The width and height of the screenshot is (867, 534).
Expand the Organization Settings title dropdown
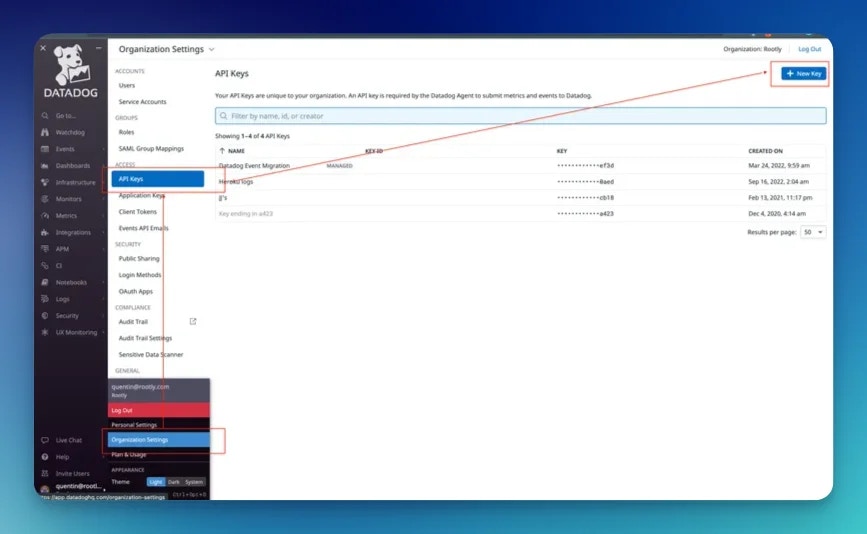[211, 49]
